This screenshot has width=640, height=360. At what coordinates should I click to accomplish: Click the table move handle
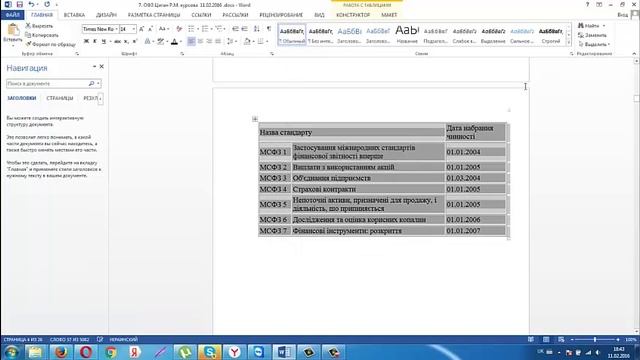[255, 119]
